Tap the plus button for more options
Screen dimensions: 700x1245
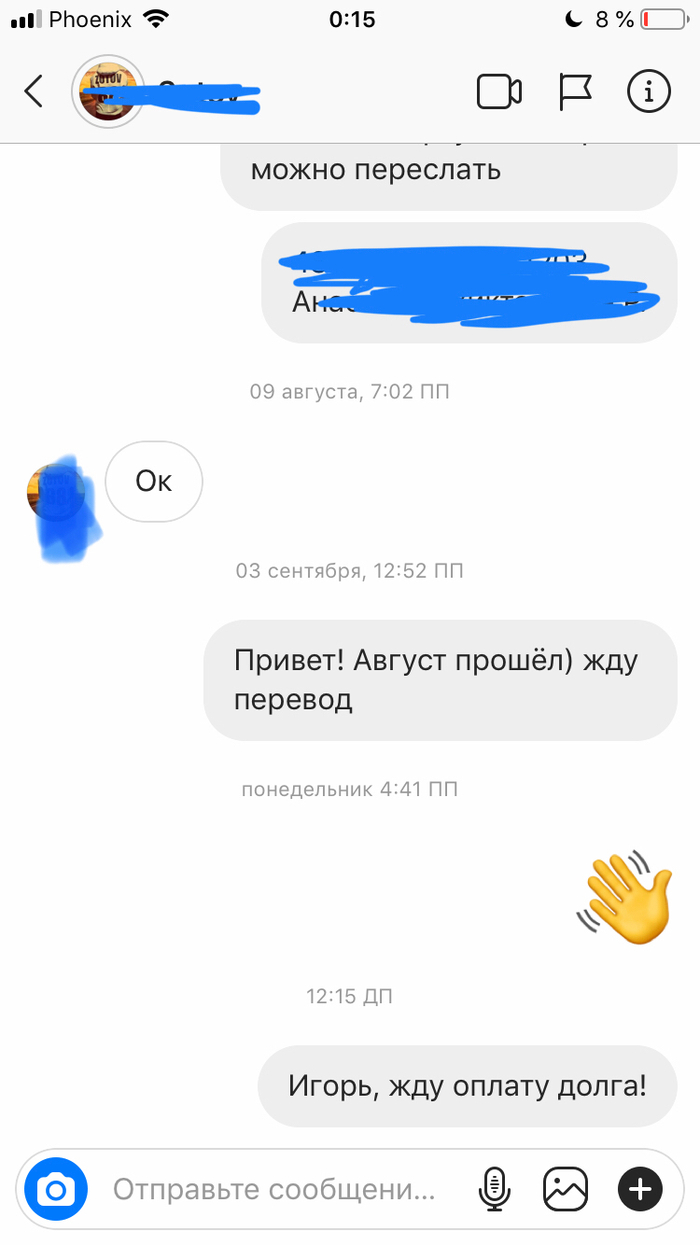click(x=640, y=1189)
